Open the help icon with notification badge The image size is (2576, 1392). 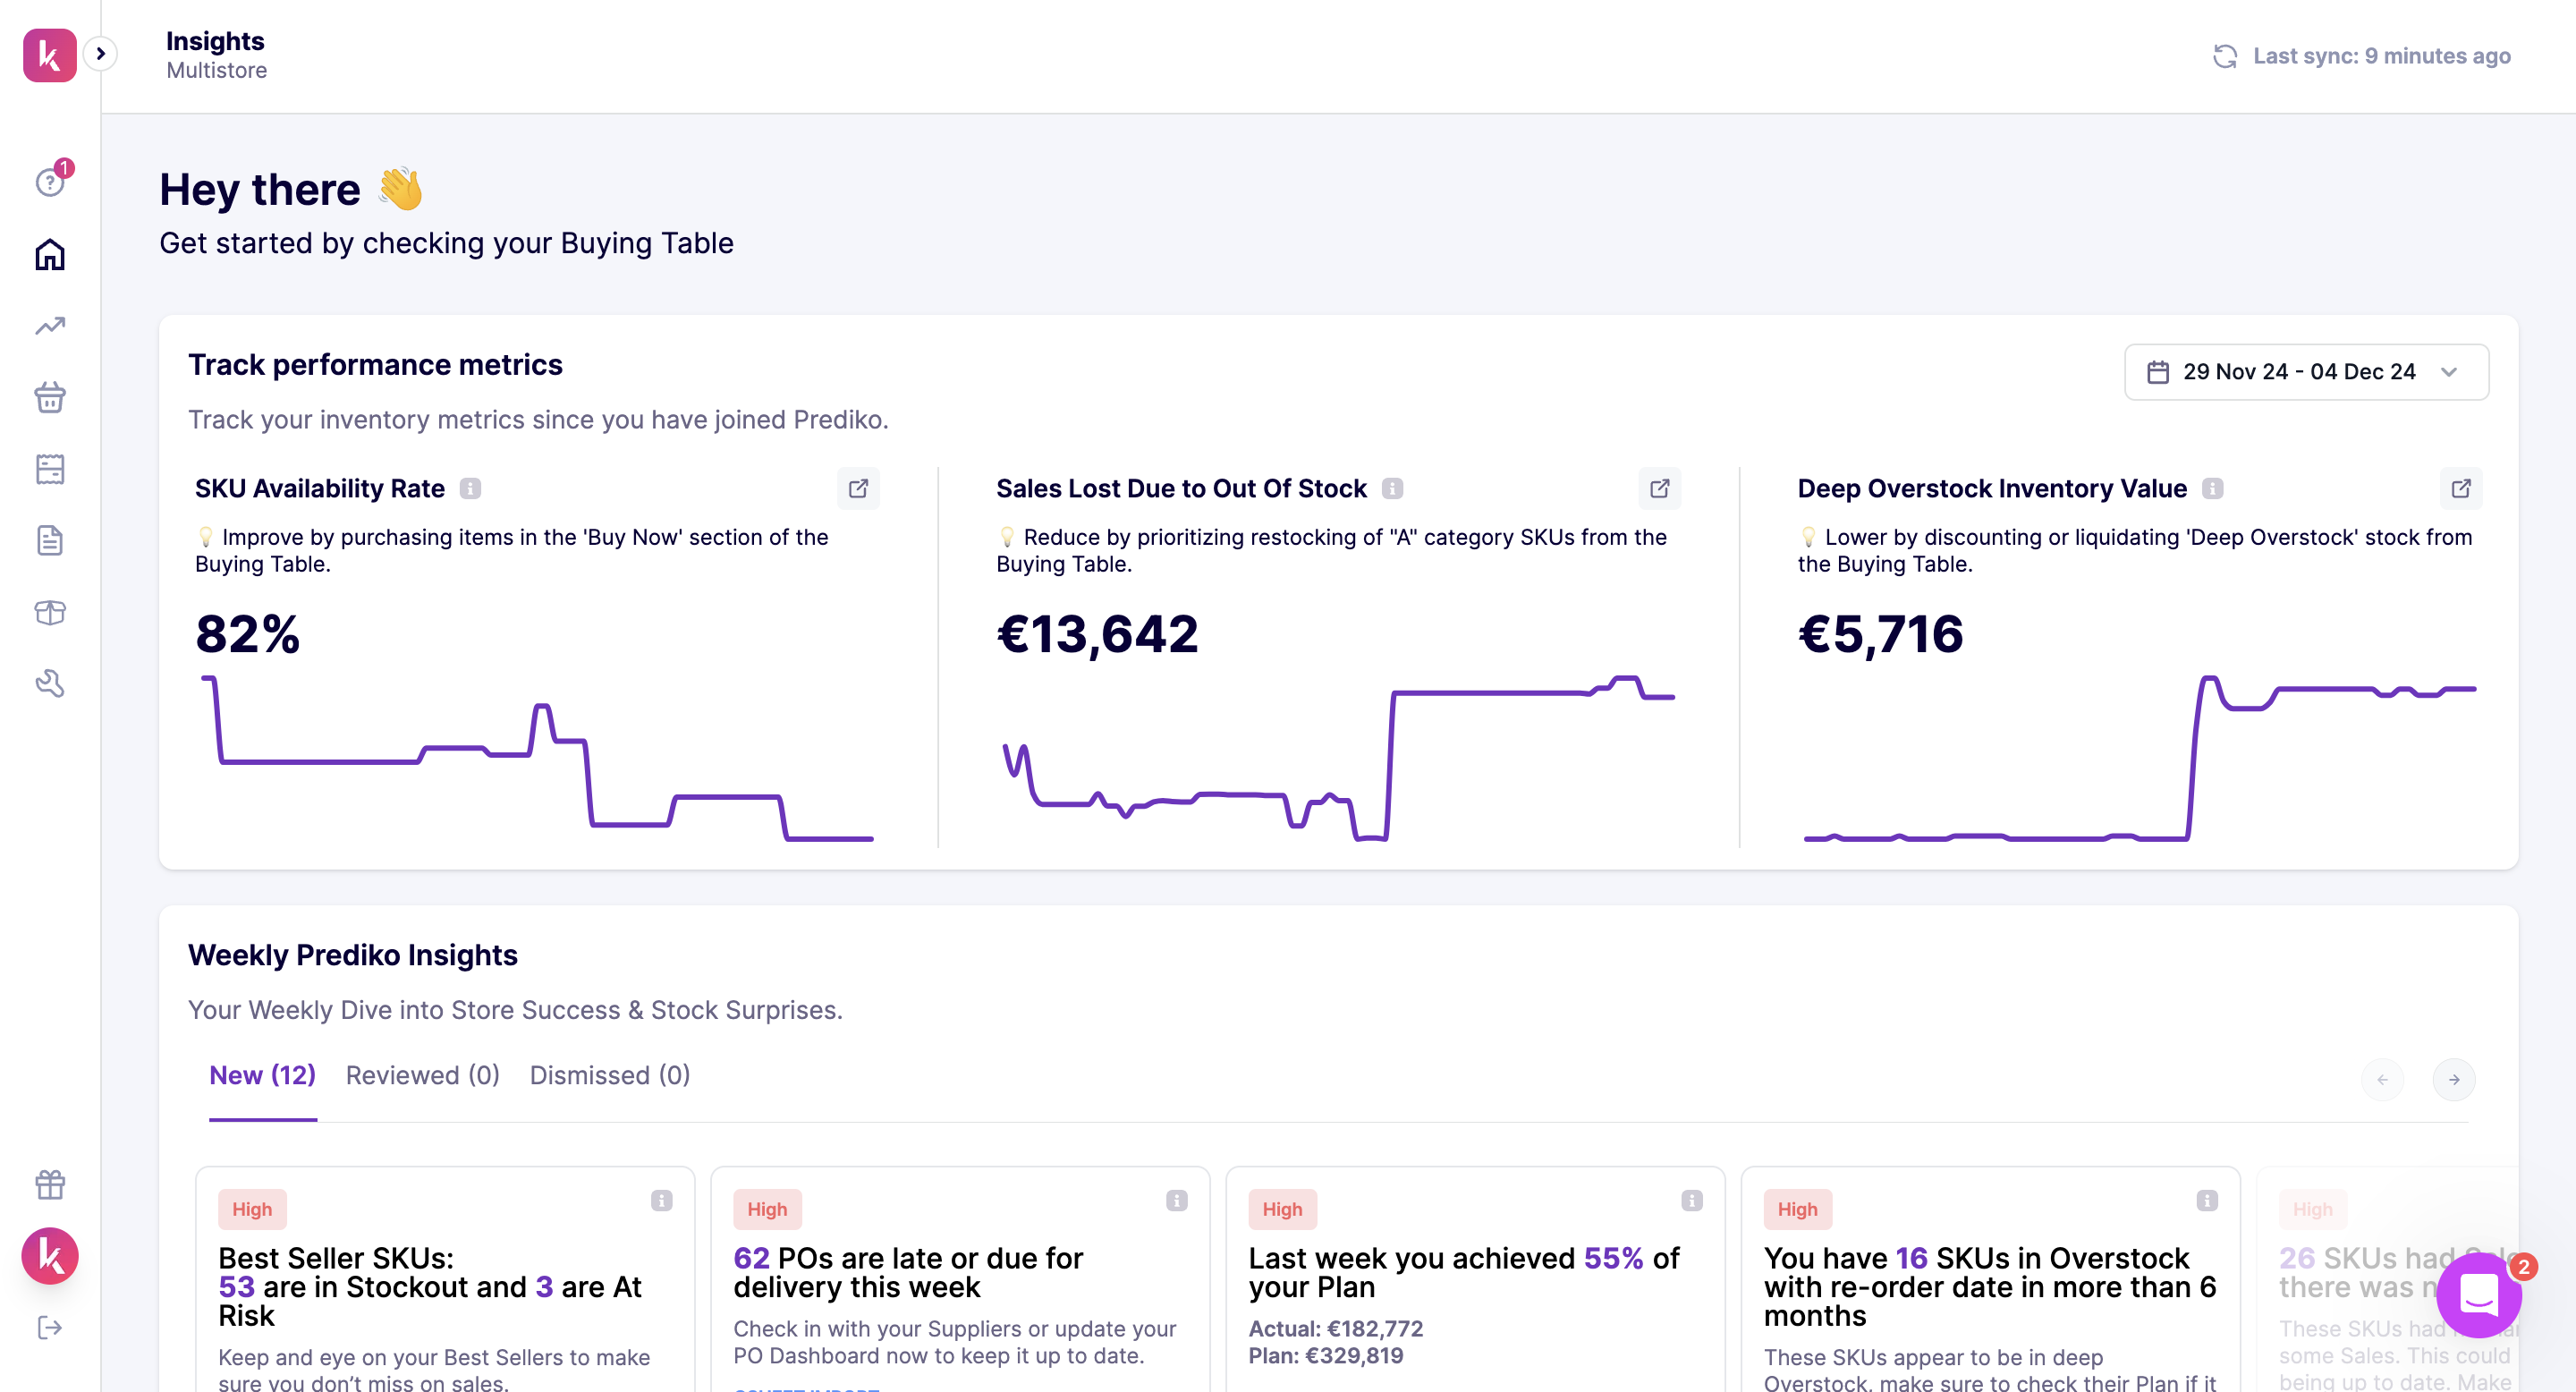(x=50, y=182)
